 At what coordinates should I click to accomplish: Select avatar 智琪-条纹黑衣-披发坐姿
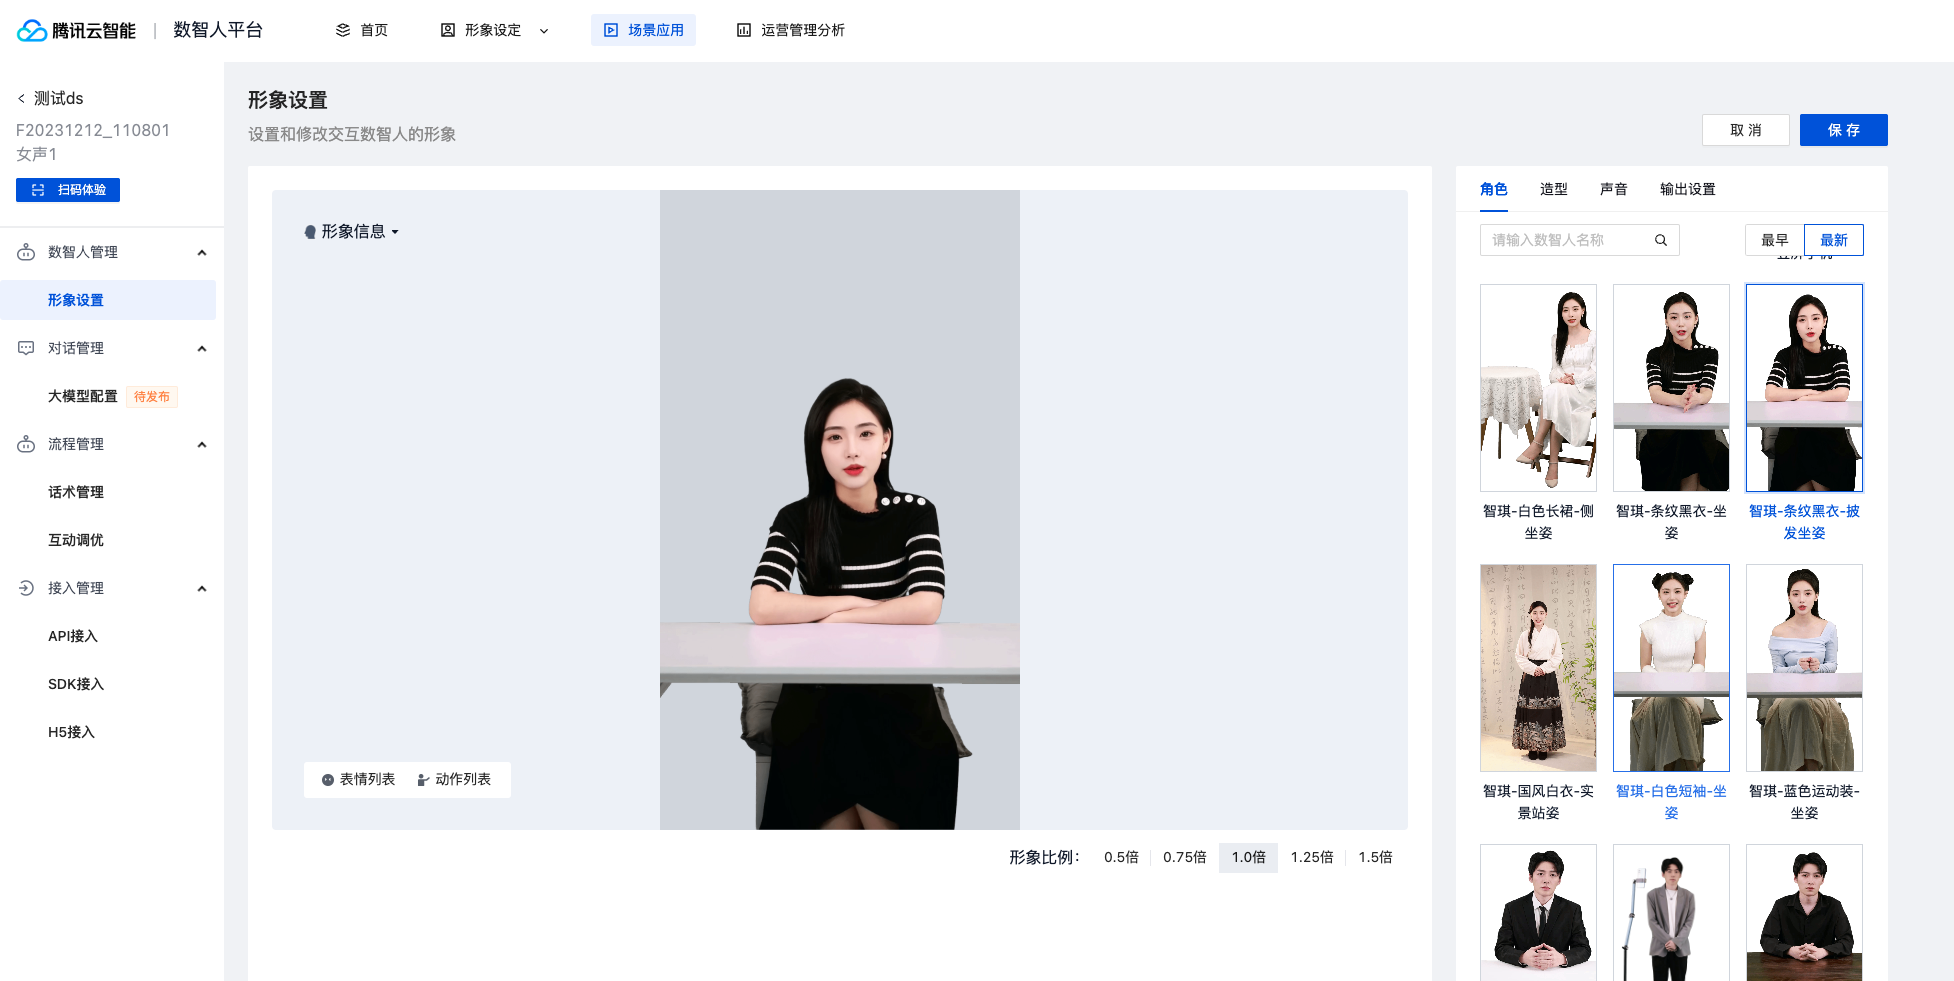click(1804, 388)
